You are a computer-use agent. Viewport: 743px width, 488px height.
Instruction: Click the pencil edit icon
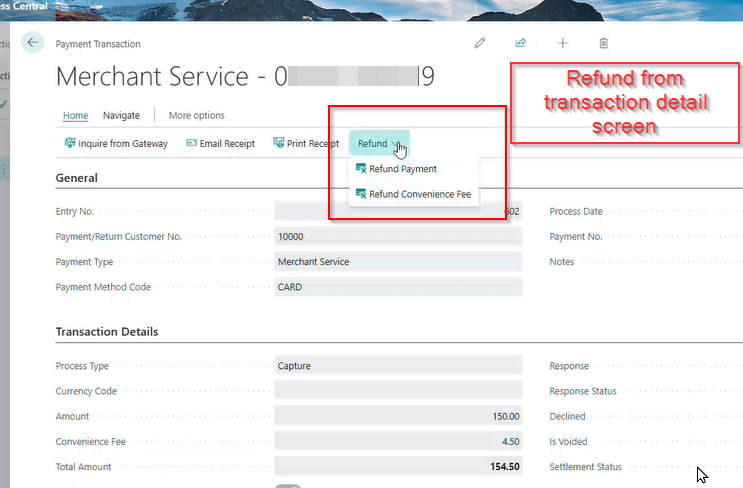pyautogui.click(x=480, y=43)
